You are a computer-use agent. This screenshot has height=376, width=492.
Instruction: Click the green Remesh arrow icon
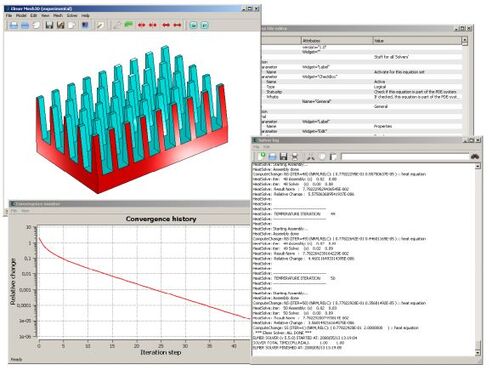click(x=128, y=25)
